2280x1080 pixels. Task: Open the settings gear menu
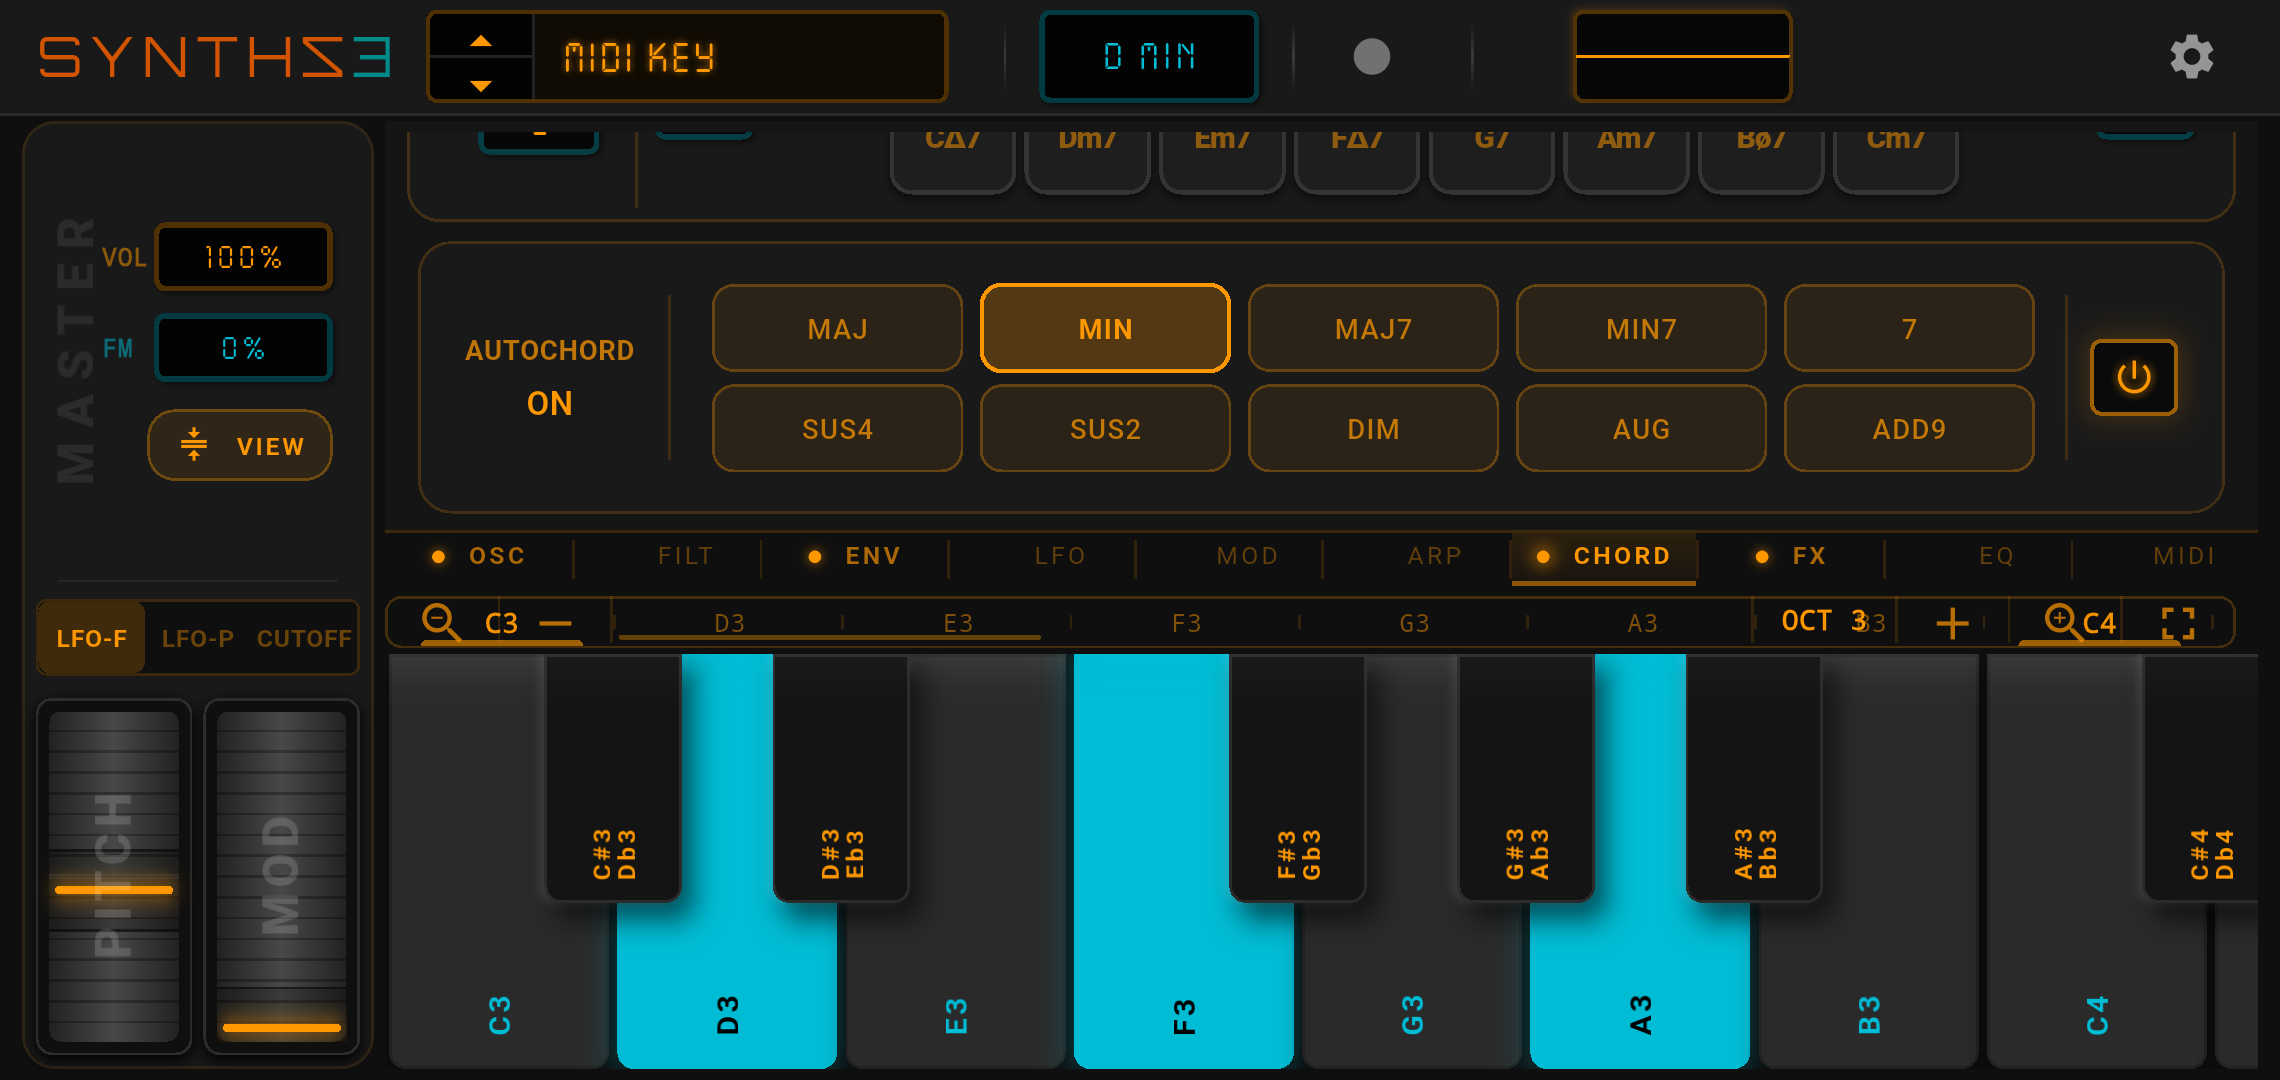click(x=2191, y=57)
